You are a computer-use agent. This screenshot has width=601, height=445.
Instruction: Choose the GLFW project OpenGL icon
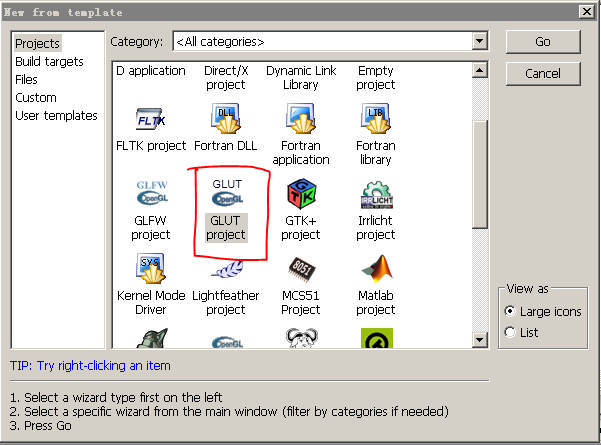[152, 193]
